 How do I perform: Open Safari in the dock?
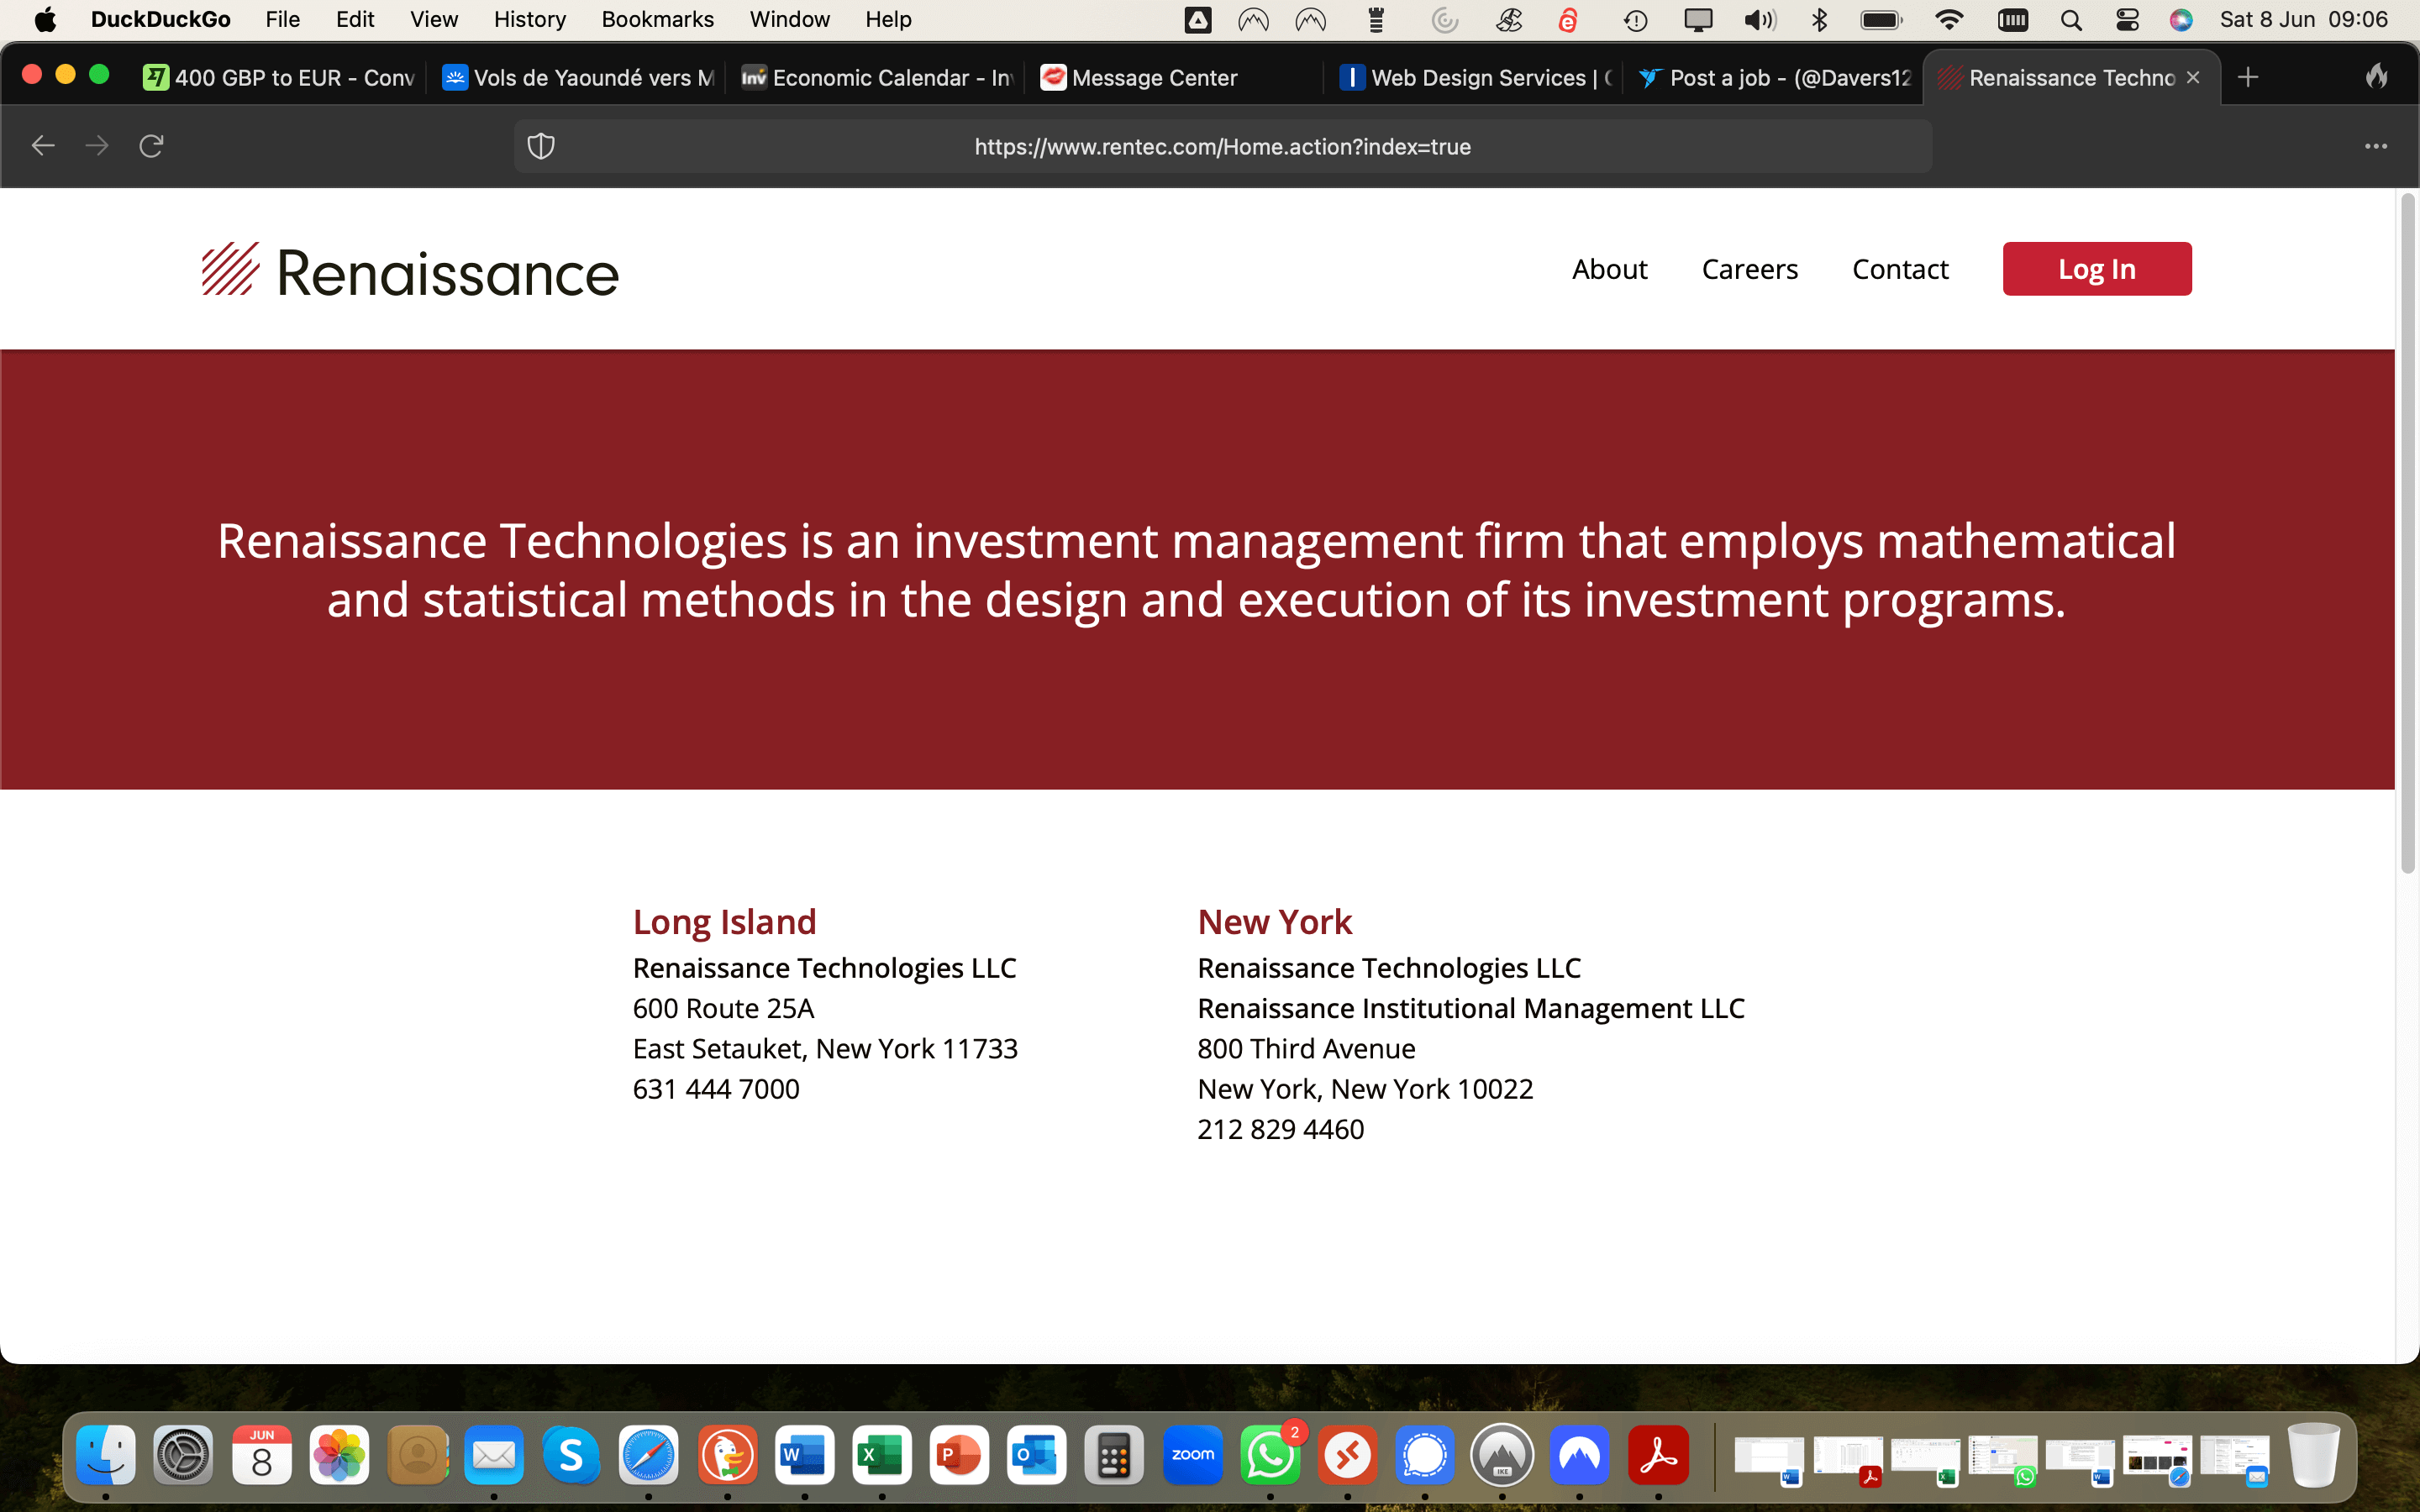[x=649, y=1454]
